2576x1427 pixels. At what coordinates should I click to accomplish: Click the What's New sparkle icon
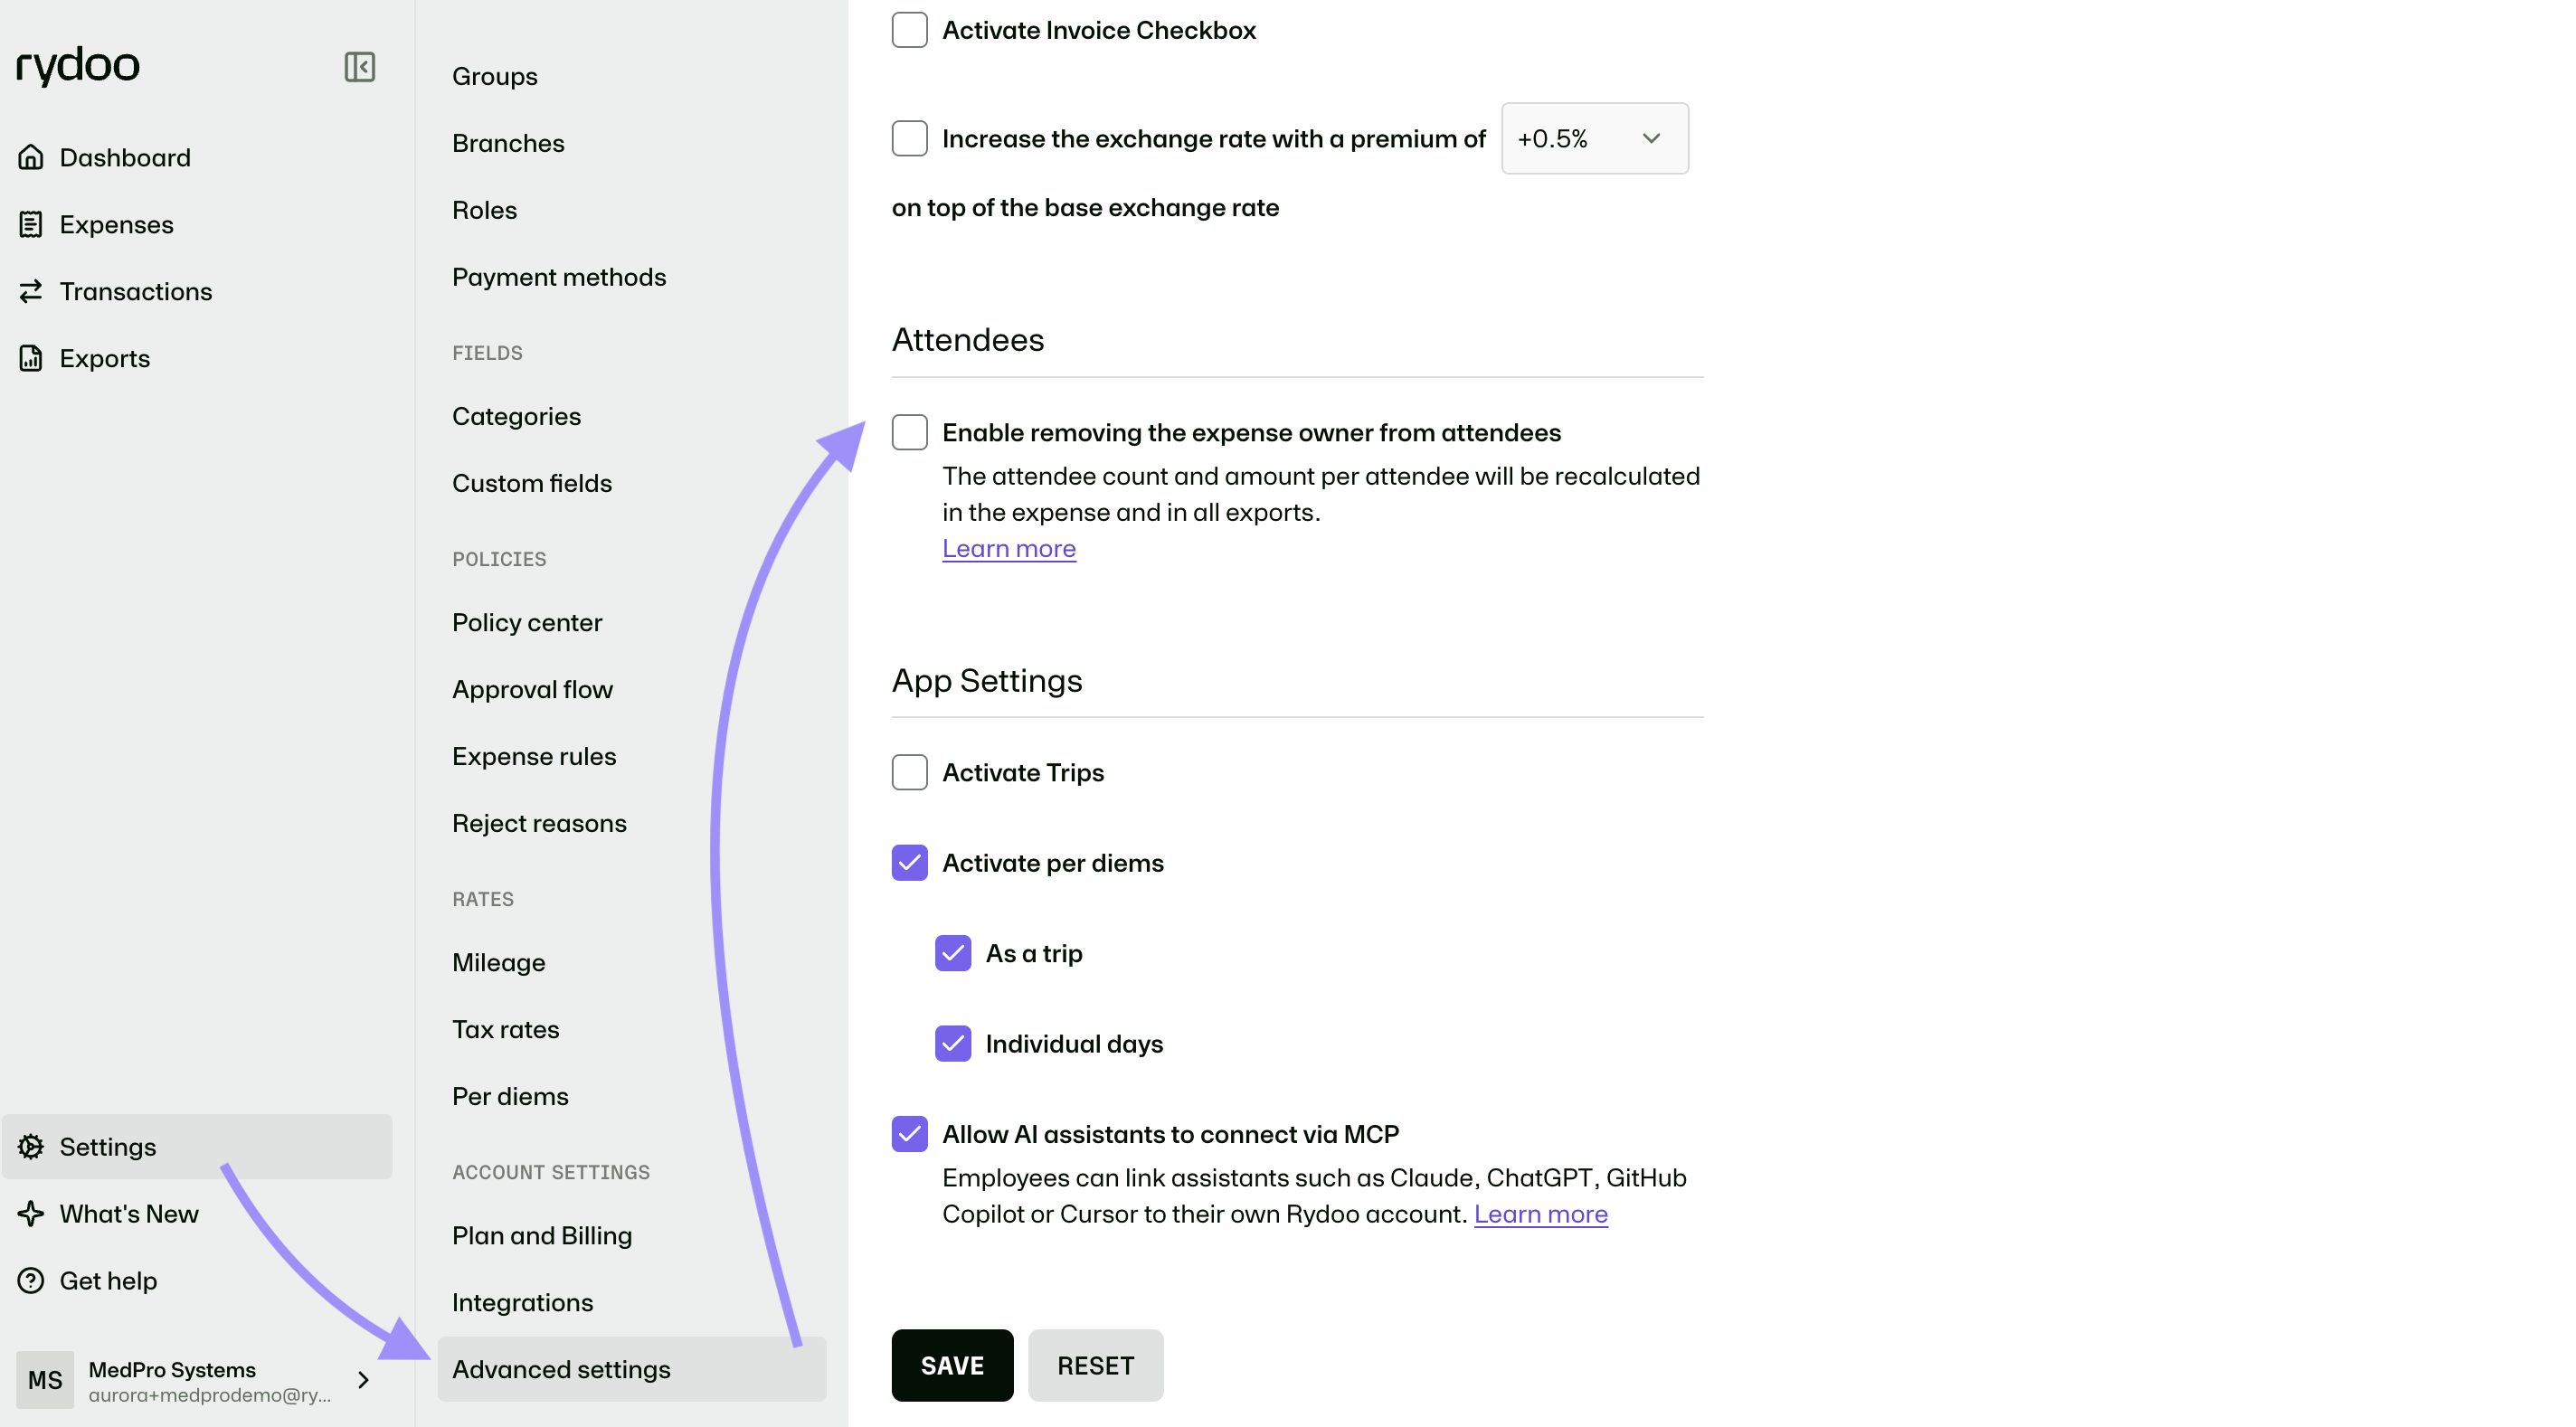(31, 1213)
